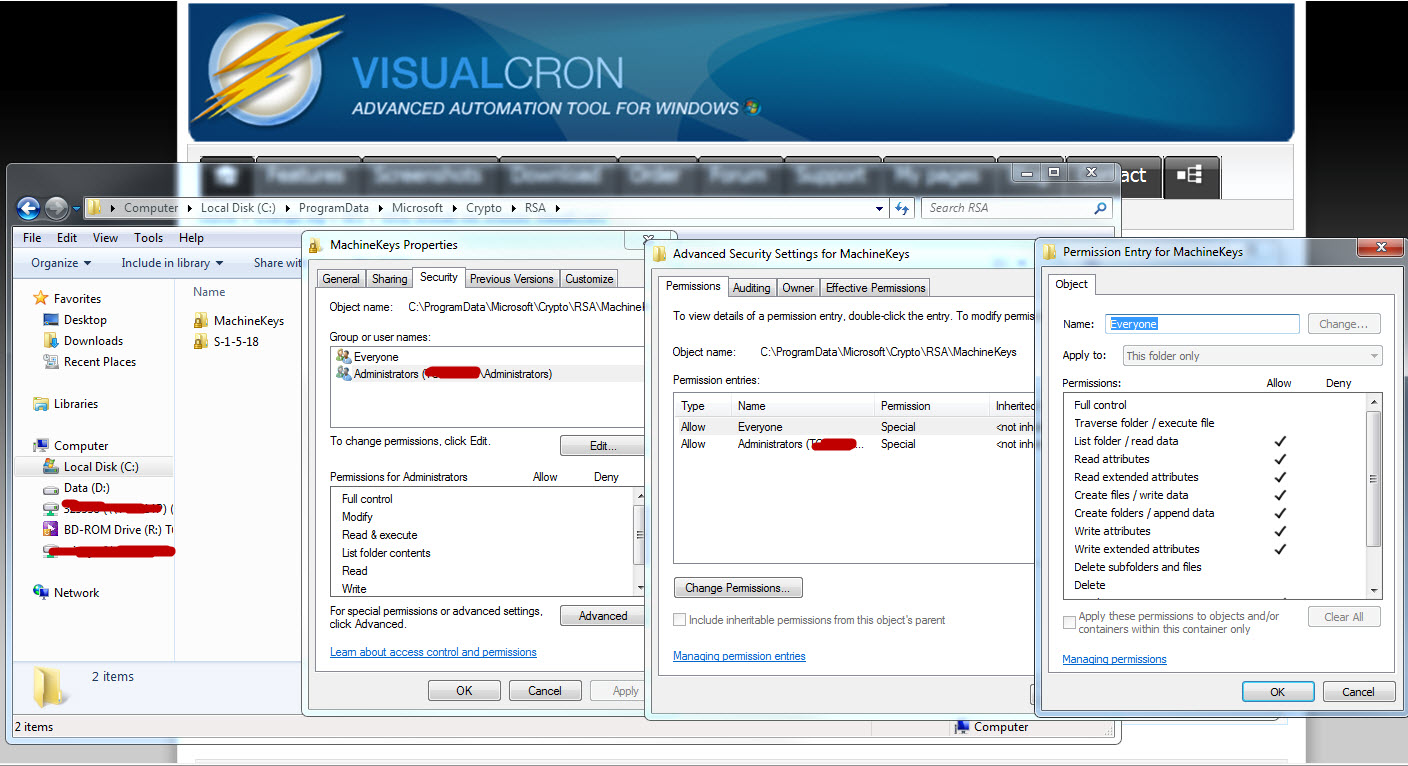Click the Explorer back navigation arrow
Image resolution: width=1408 pixels, height=766 pixels.
(28, 208)
